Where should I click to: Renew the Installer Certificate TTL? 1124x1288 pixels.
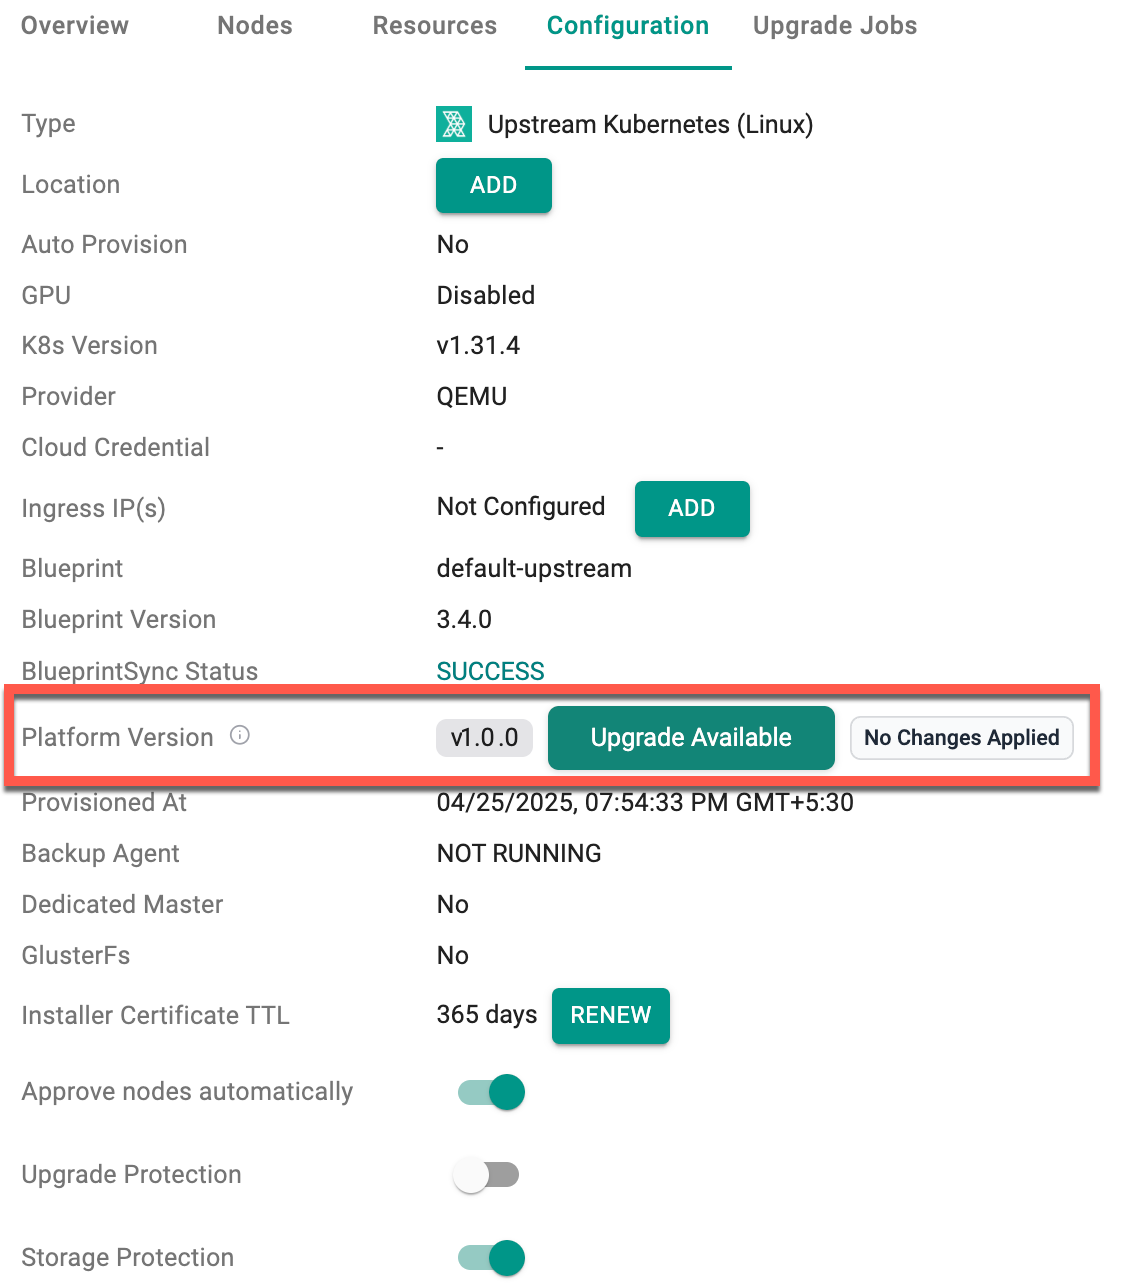coord(611,1015)
